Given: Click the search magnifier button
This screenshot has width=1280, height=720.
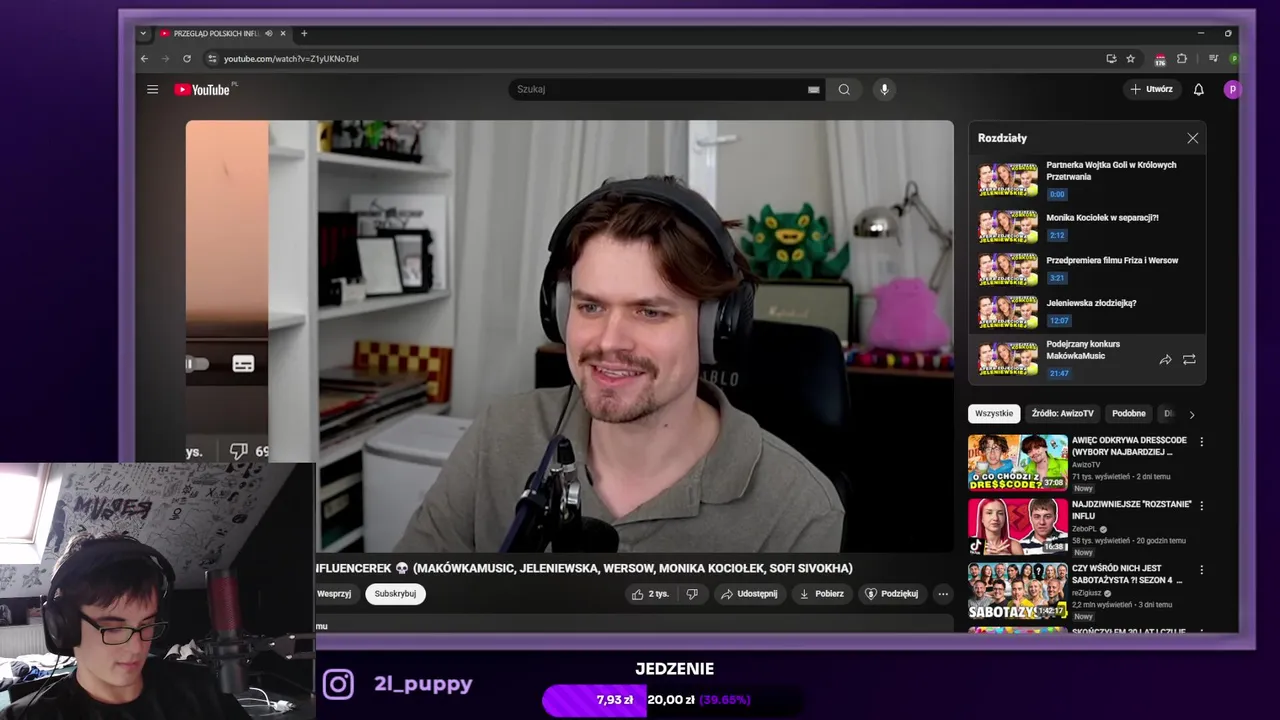Looking at the screenshot, I should point(844,89).
